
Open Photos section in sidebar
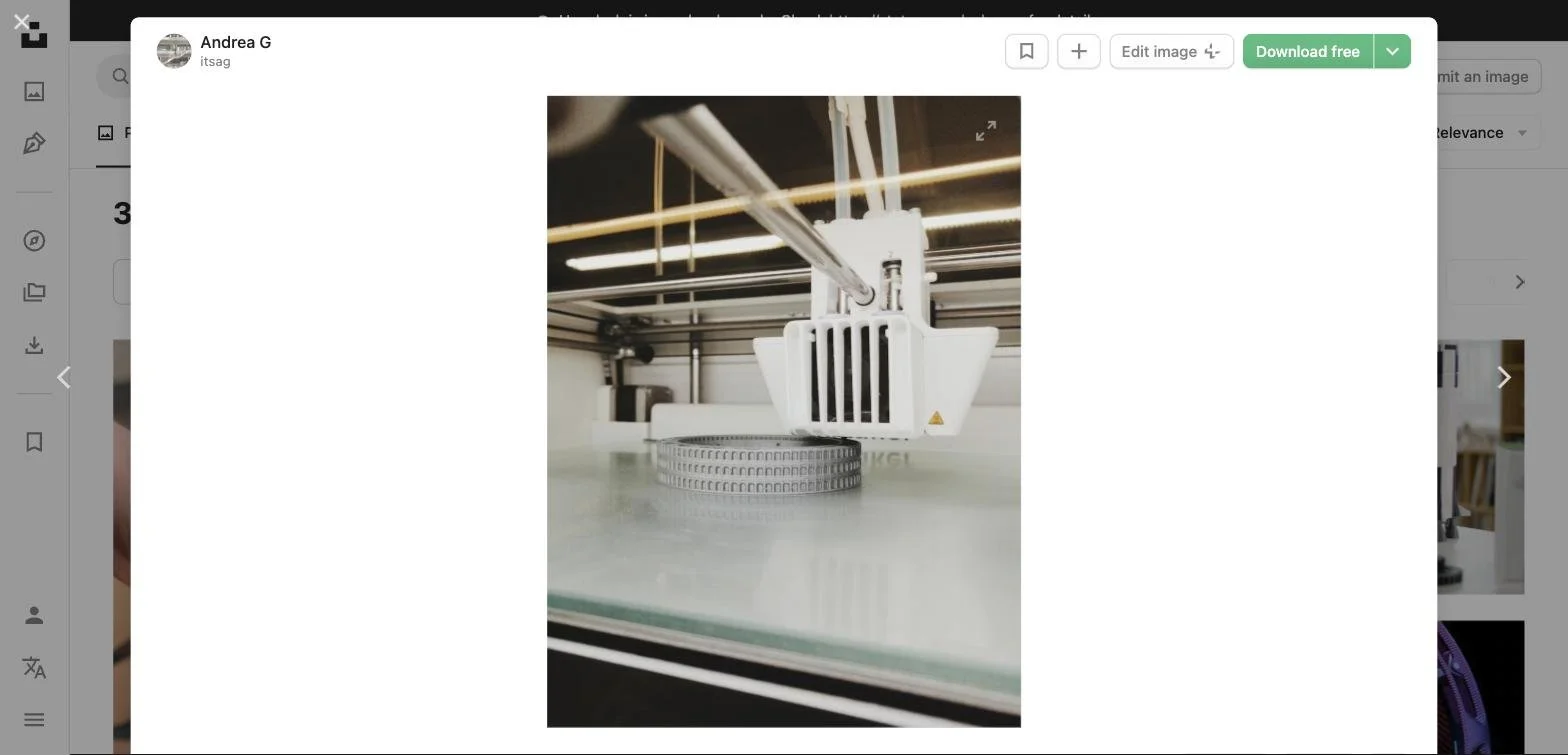click(x=34, y=91)
